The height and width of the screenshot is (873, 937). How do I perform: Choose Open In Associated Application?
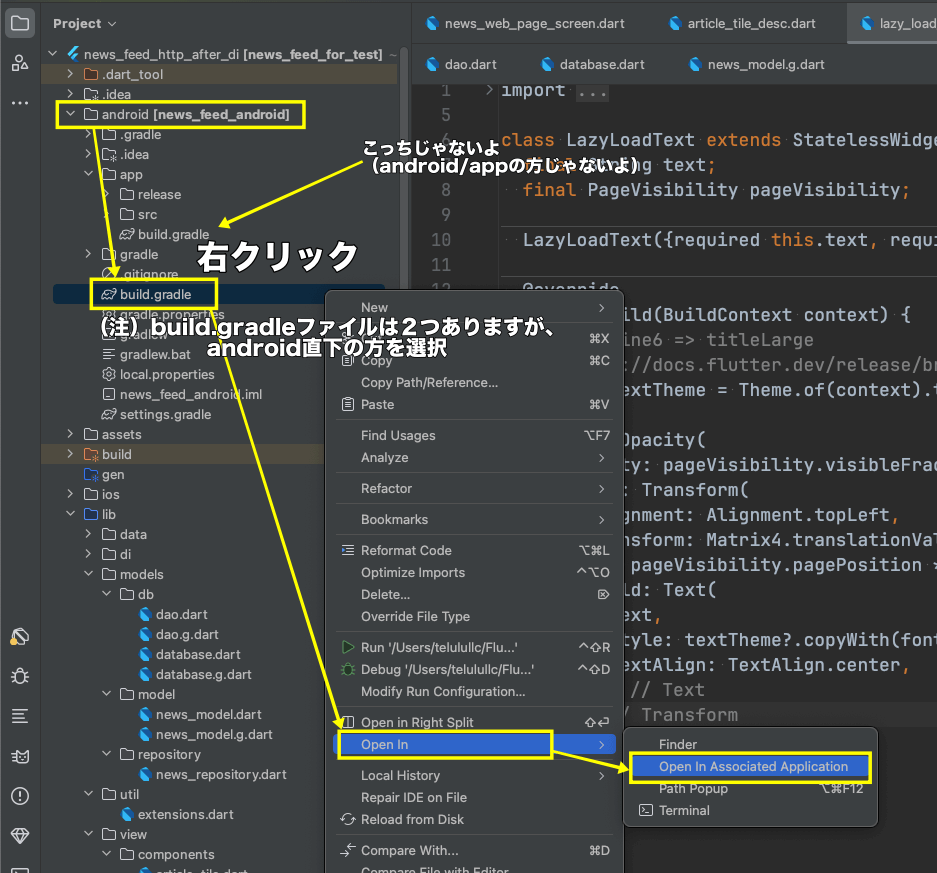point(751,767)
